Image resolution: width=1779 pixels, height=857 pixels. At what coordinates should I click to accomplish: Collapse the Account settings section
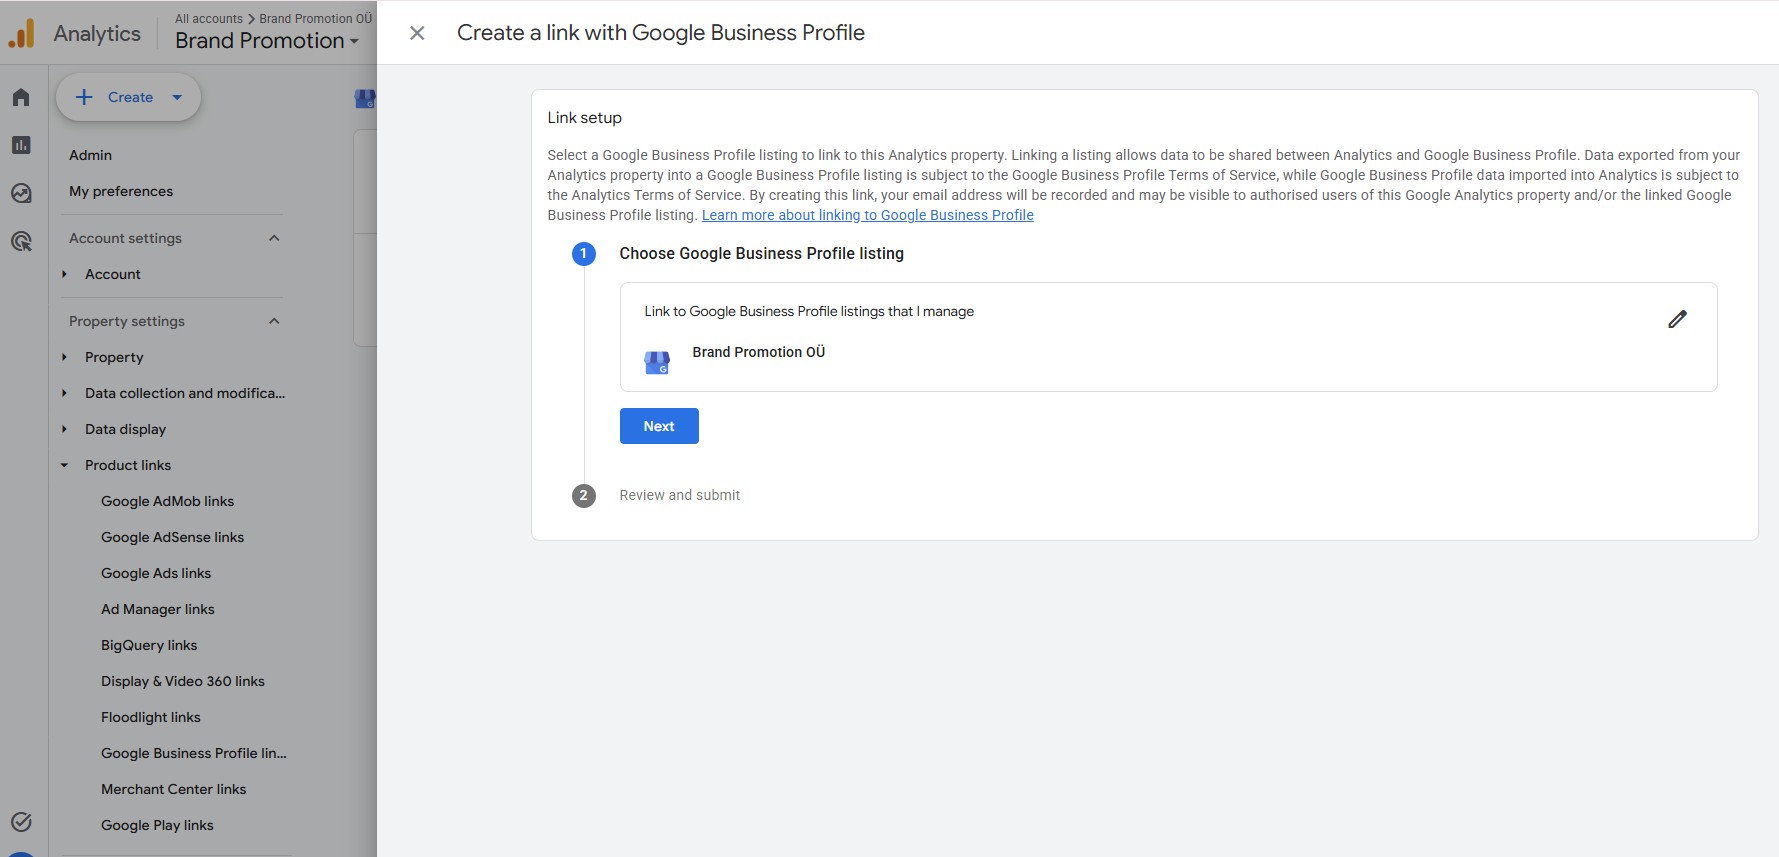click(x=274, y=238)
